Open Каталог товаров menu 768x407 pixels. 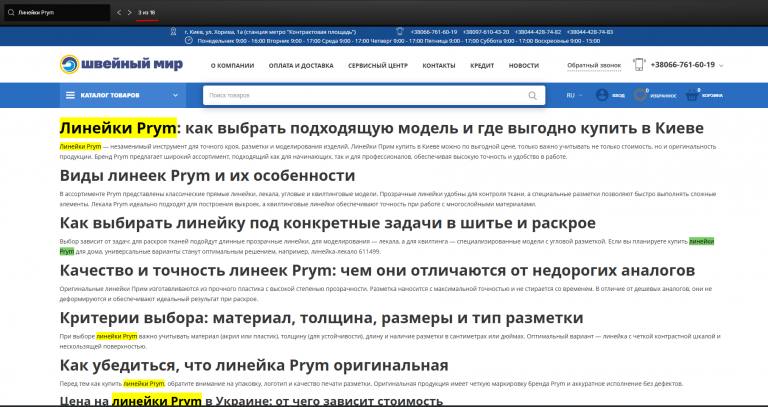coord(123,96)
